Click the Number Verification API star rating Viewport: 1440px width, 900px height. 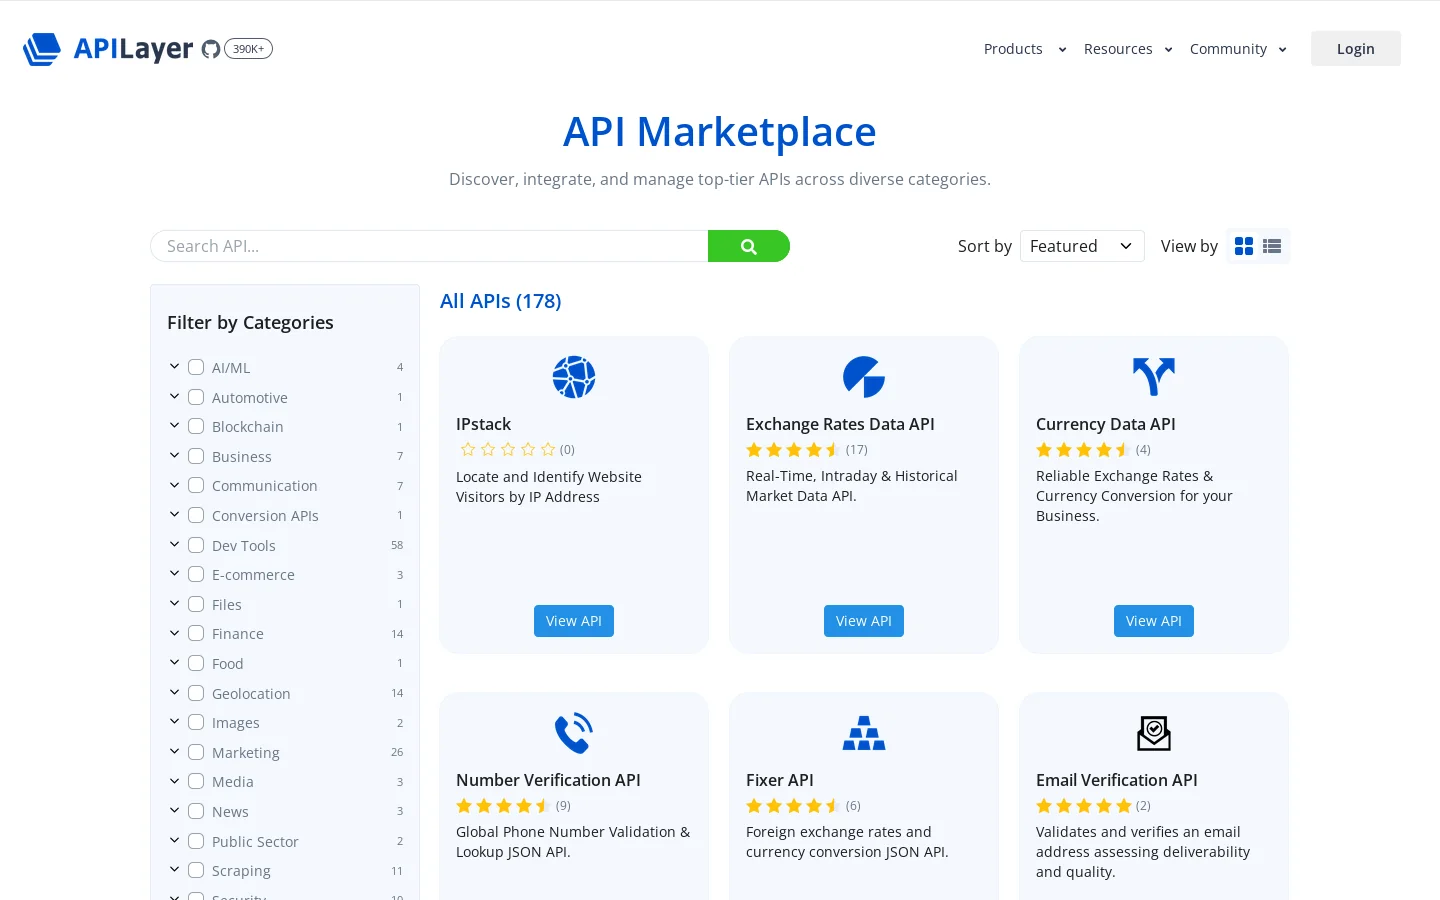pyautogui.click(x=503, y=806)
